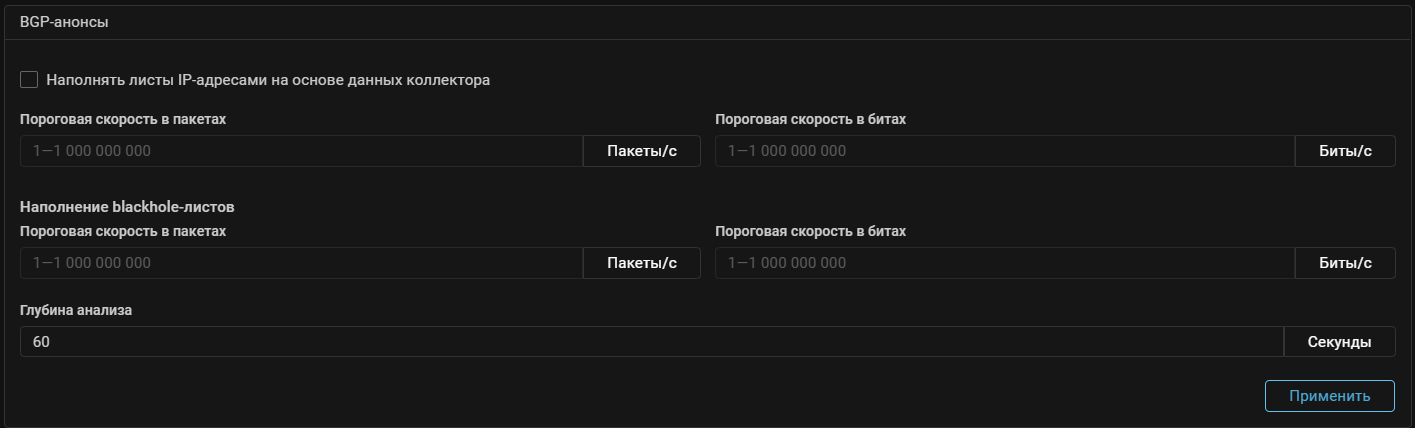Click the "Секунды" unit button

click(x=1339, y=342)
